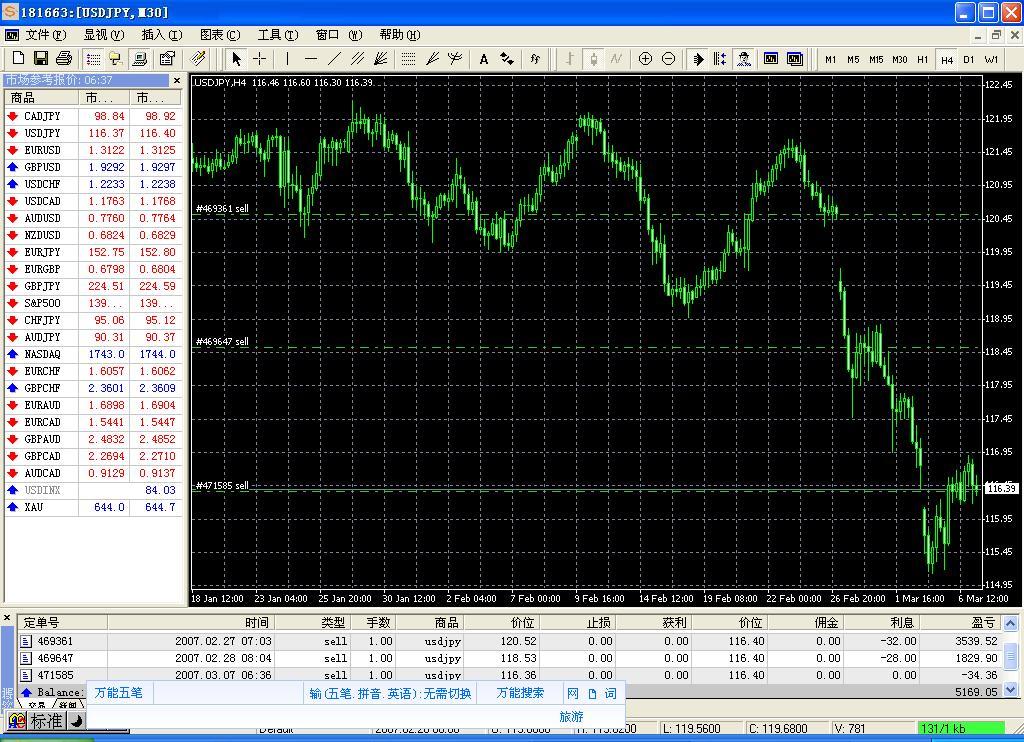This screenshot has height=742, width=1024.
Task: Switch chart to D1 timeframe
Action: click(968, 59)
